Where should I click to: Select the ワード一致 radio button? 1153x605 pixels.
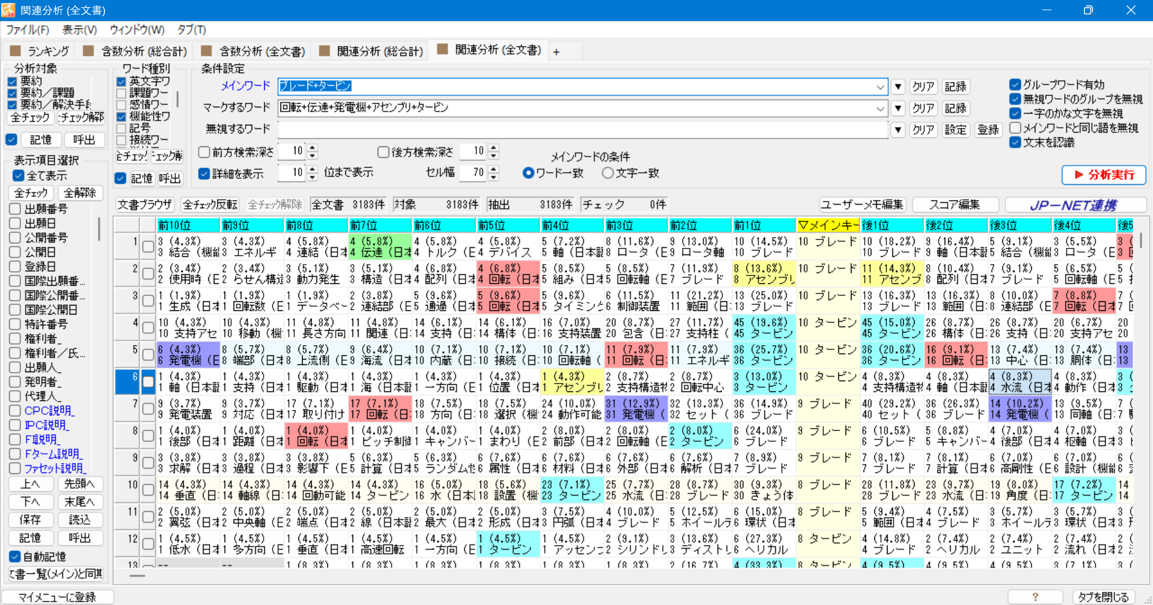pyautogui.click(x=528, y=173)
